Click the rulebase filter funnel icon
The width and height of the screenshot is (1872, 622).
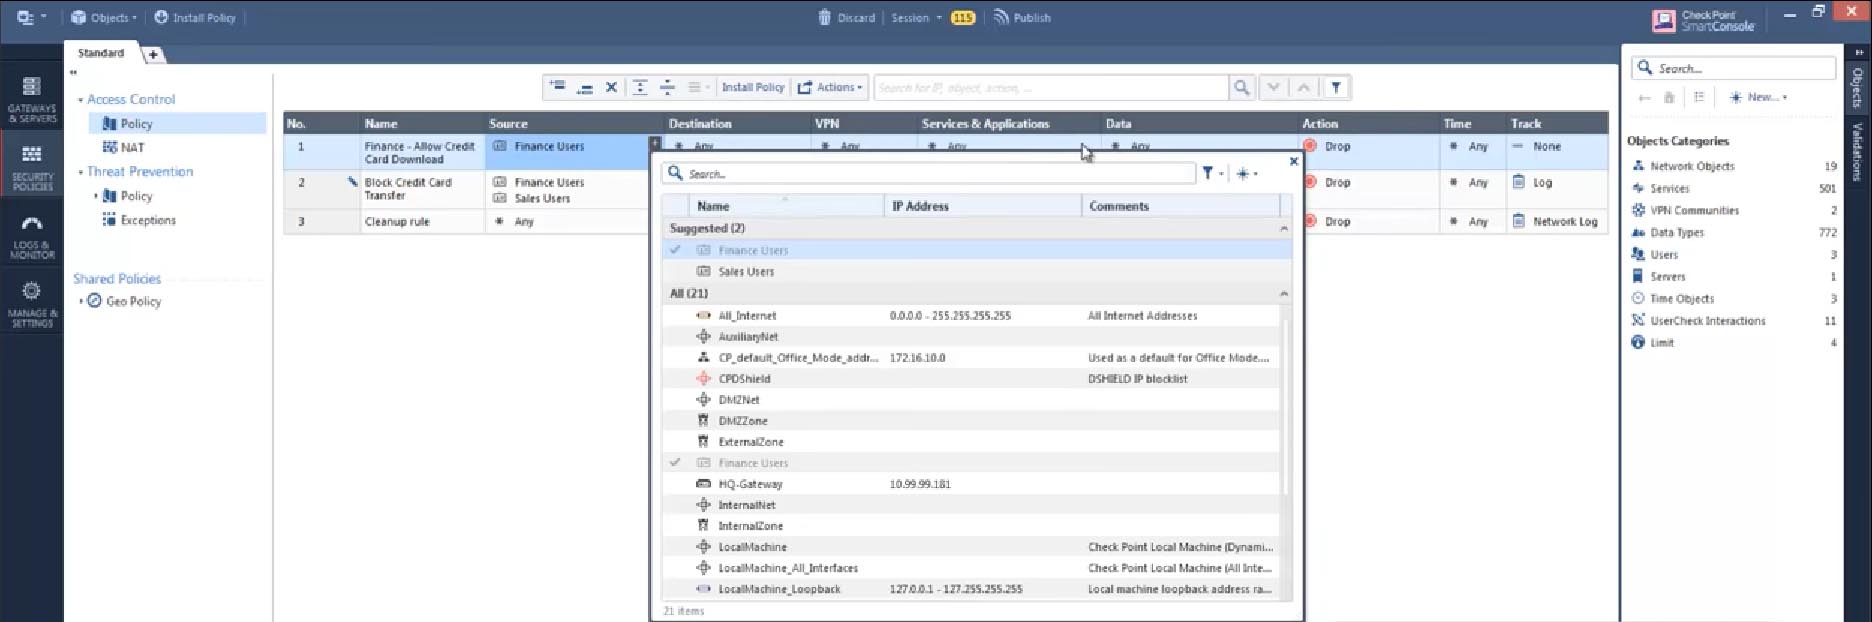(1335, 88)
